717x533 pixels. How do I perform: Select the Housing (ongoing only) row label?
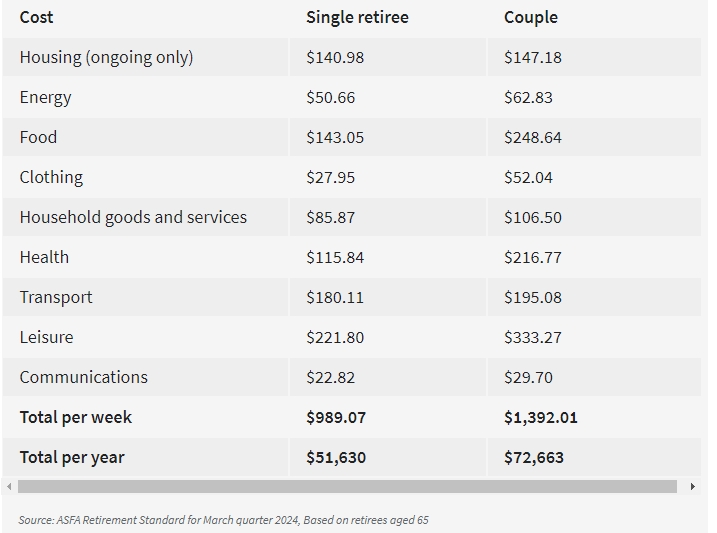tap(106, 57)
